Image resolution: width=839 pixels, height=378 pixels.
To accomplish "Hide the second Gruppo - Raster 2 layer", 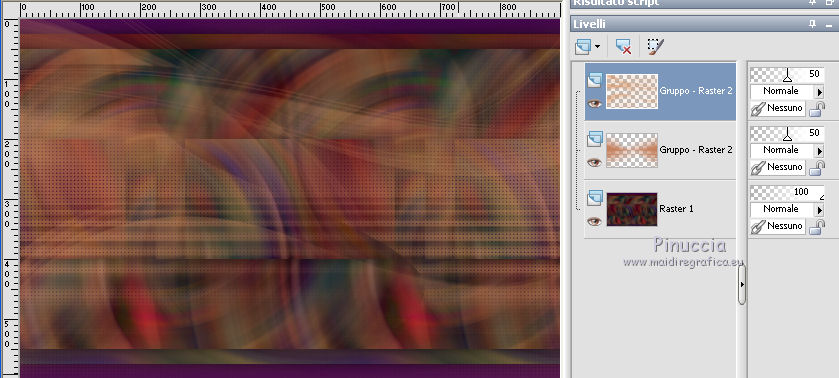I will tap(594, 162).
